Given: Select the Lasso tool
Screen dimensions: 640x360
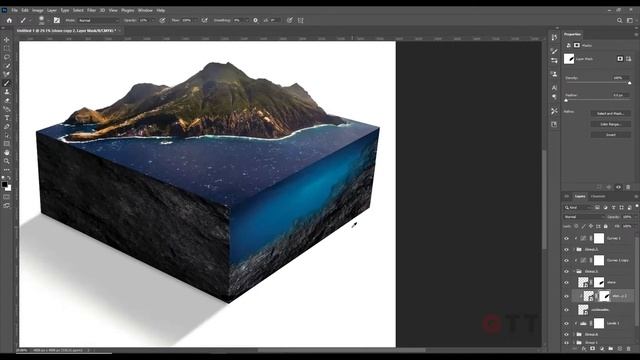Looking at the screenshot, I should pos(7,57).
